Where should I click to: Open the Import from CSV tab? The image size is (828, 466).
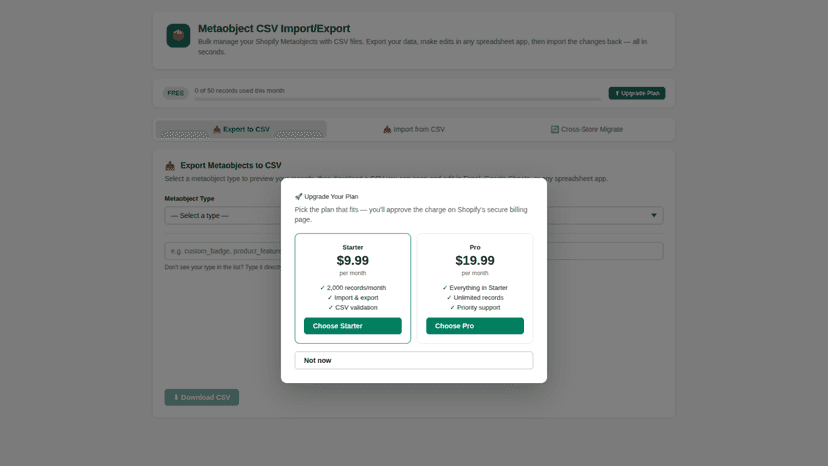pyautogui.click(x=414, y=129)
